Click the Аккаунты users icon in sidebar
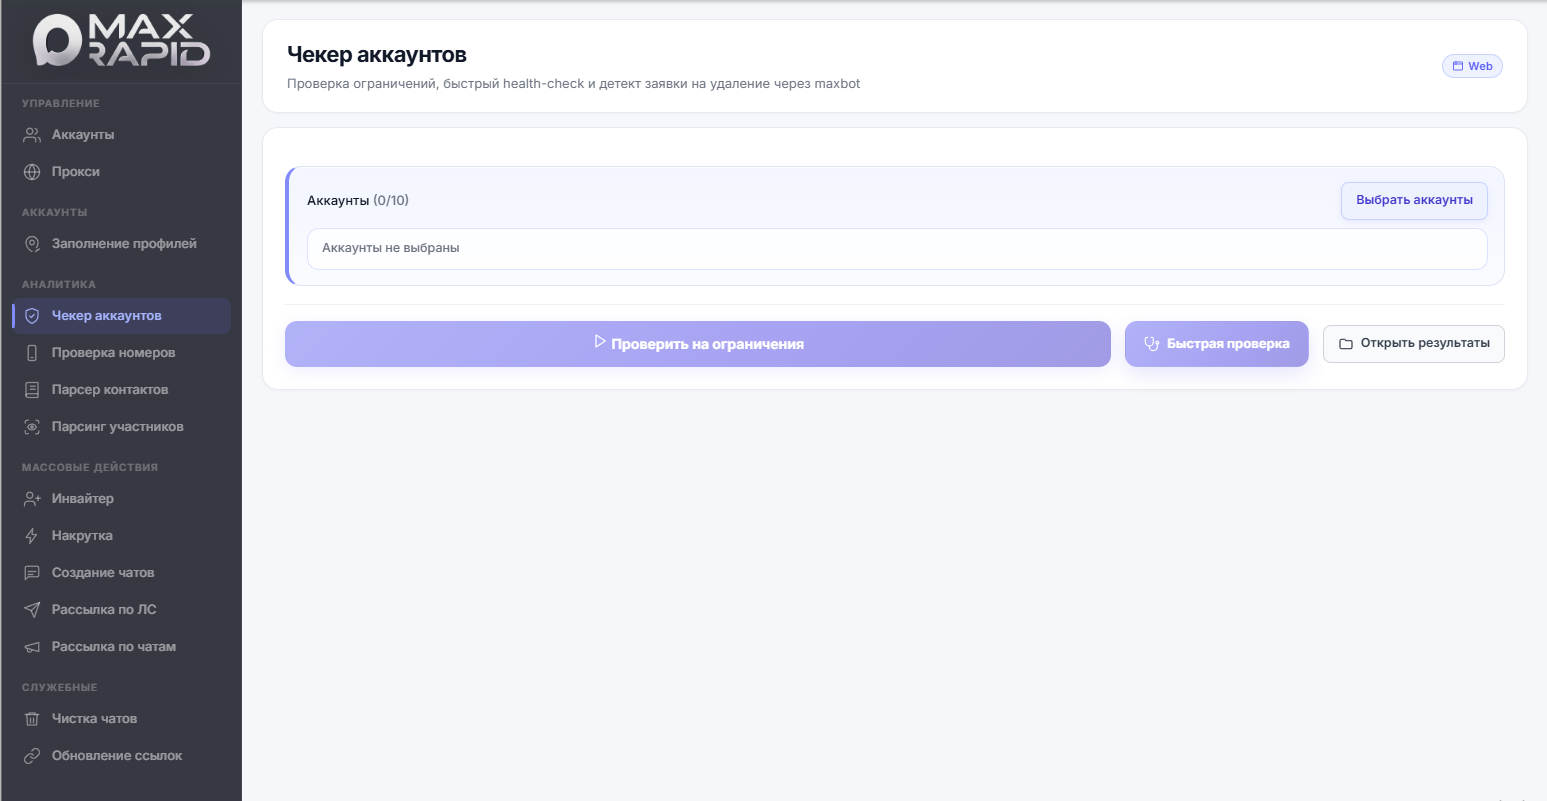The height and width of the screenshot is (801, 1547). tap(32, 135)
